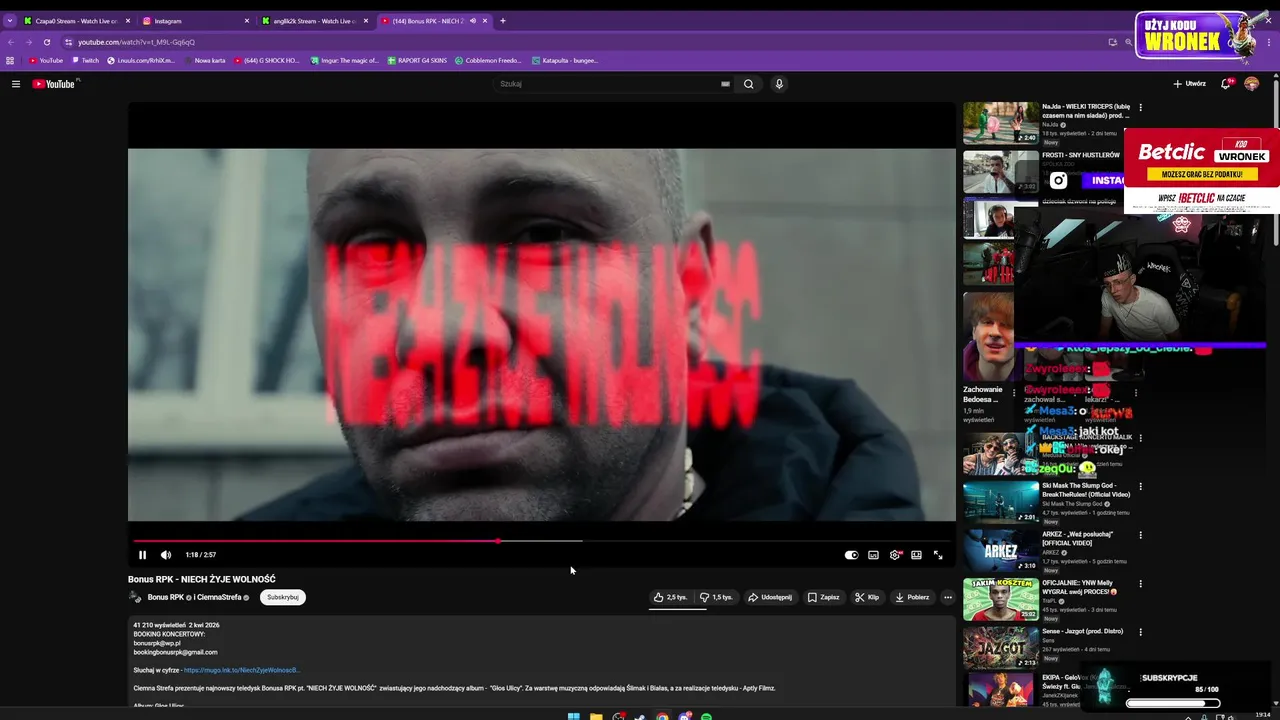Open Spotify from the taskbar
The width and height of the screenshot is (1280, 720).
coord(706,716)
